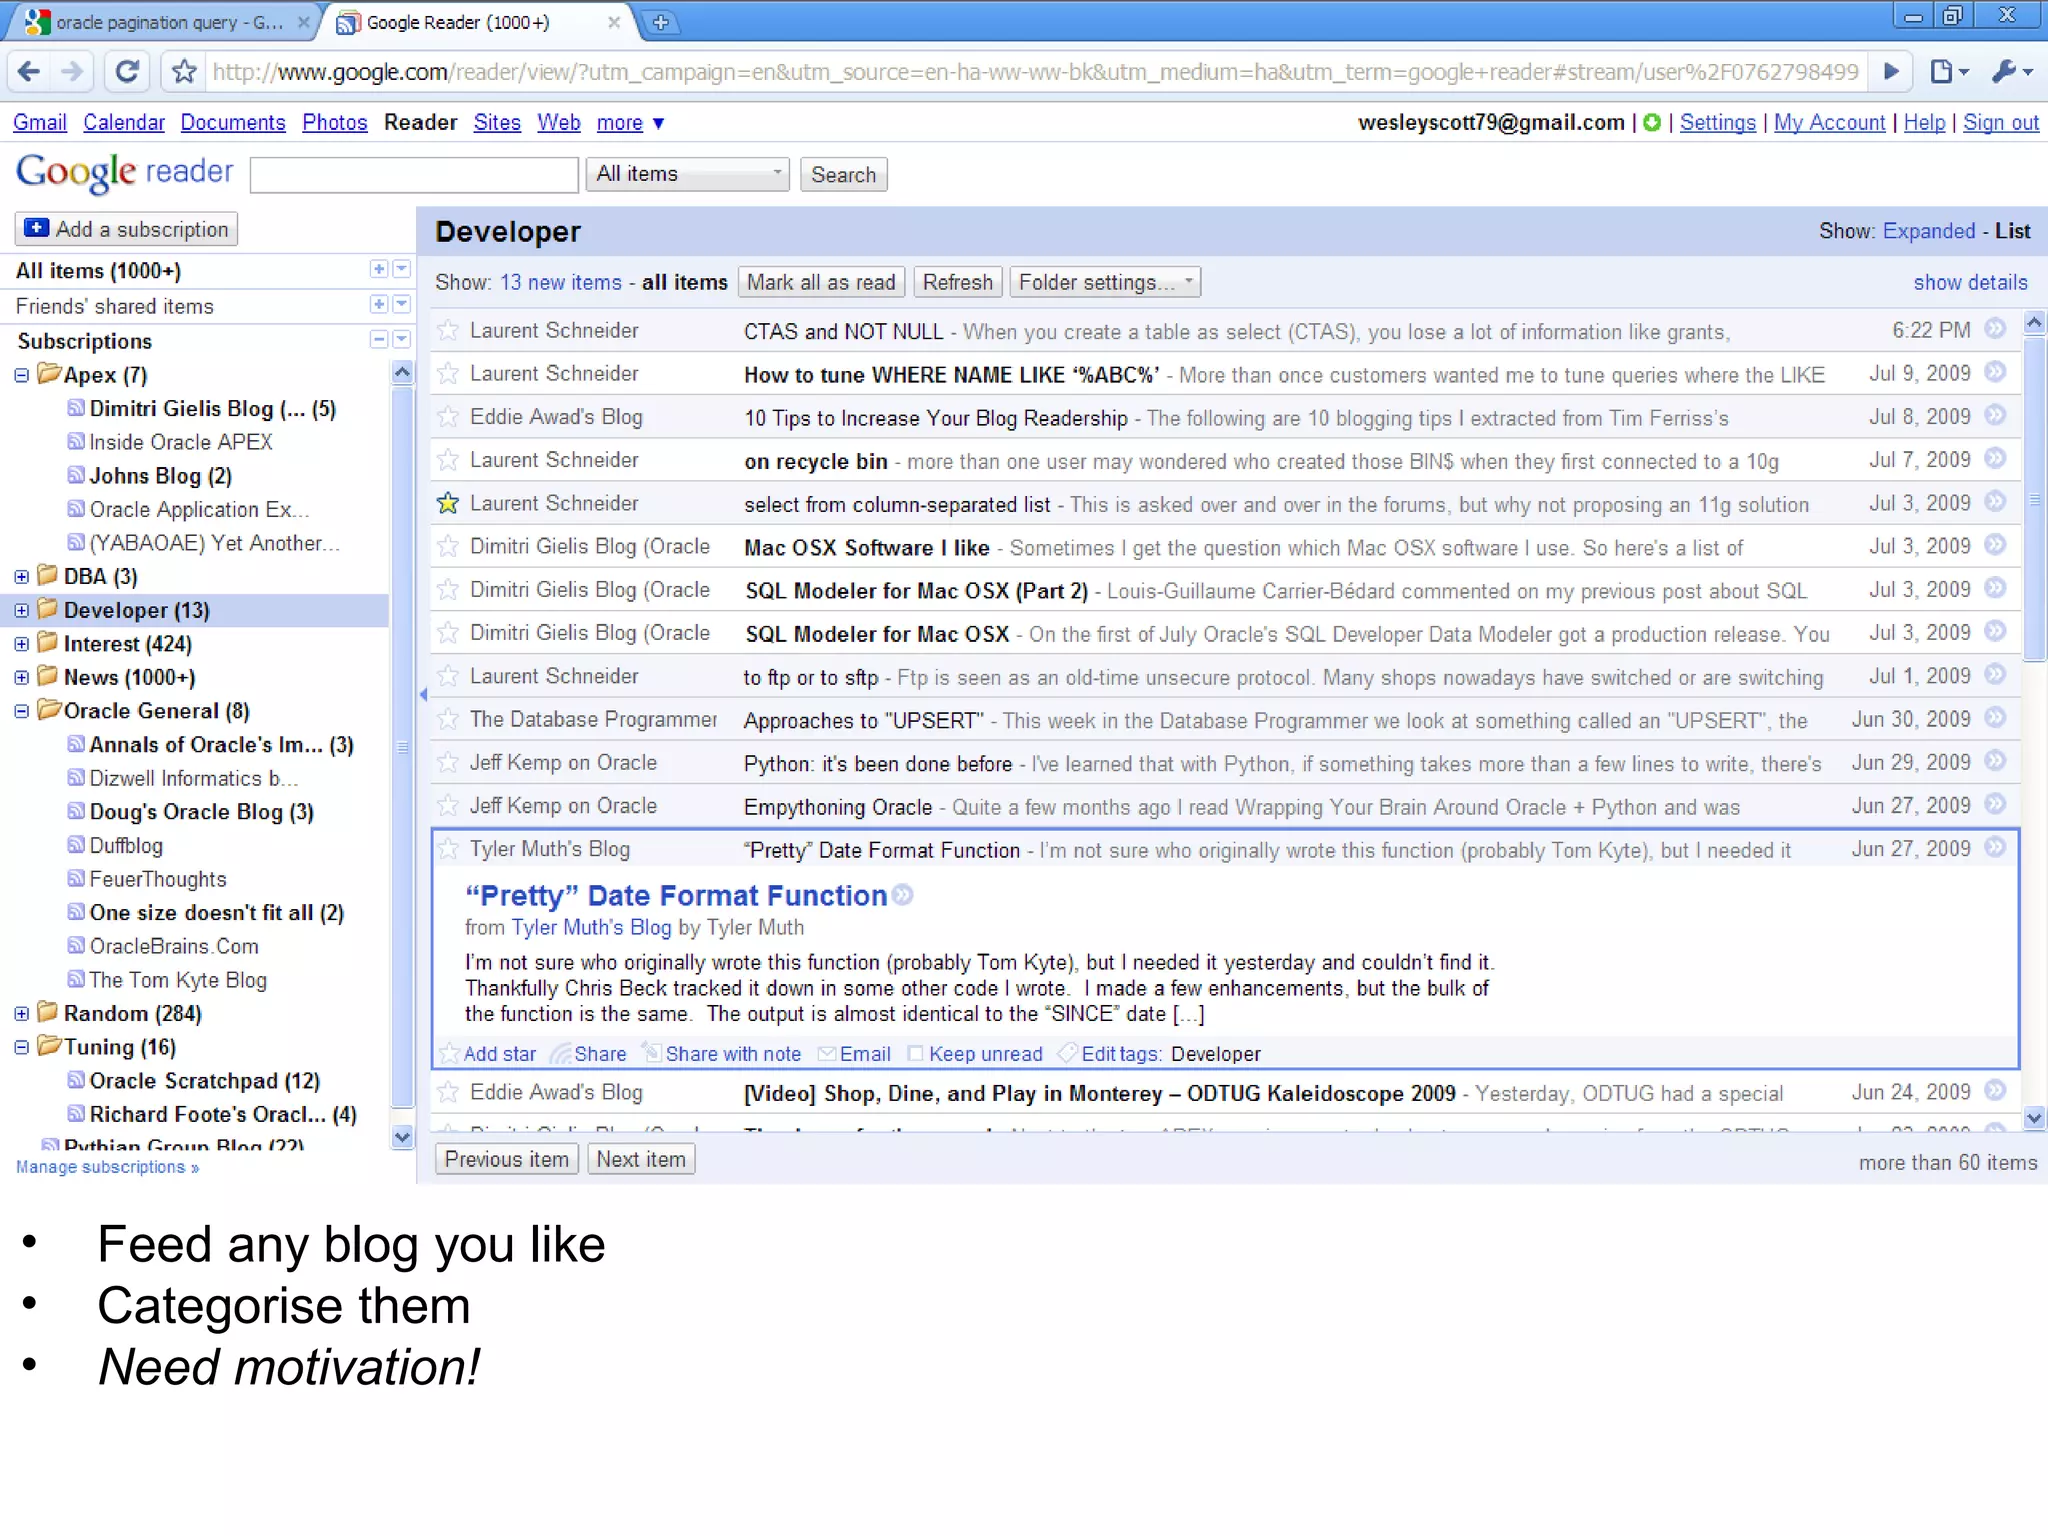The height and width of the screenshot is (1536, 2048).
Task: Click the Share icon in the item footer
Action: (x=590, y=1053)
